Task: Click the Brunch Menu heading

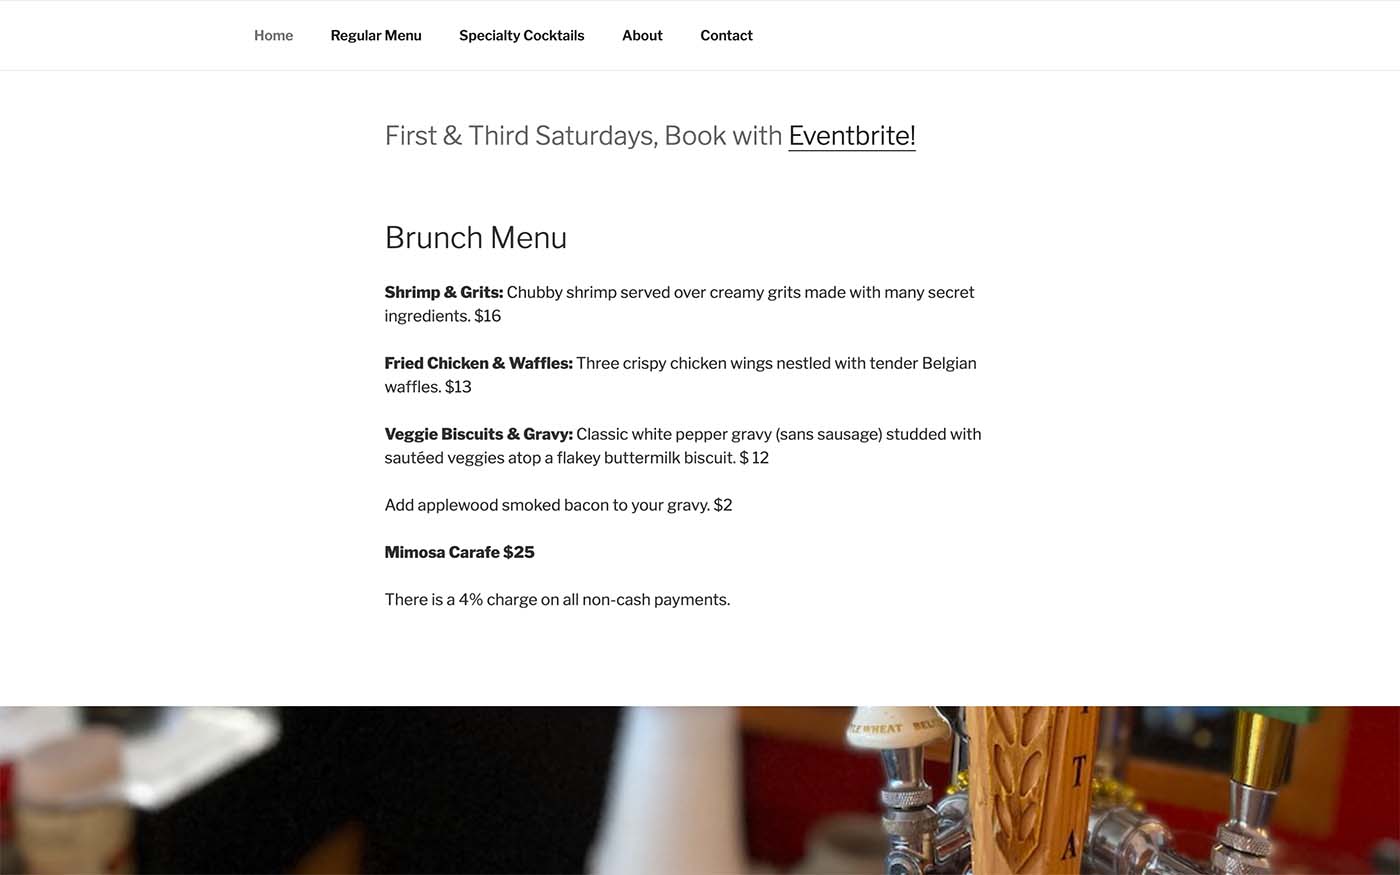Action: pyautogui.click(x=476, y=238)
